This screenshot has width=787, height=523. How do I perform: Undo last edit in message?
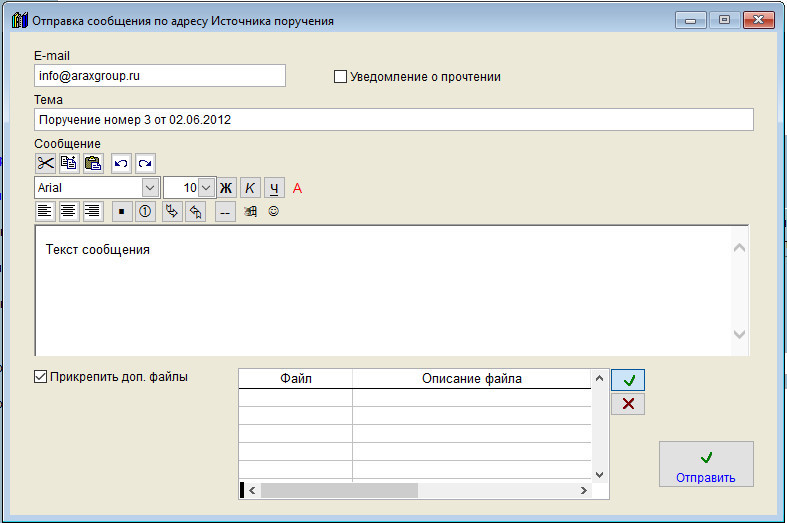point(121,163)
